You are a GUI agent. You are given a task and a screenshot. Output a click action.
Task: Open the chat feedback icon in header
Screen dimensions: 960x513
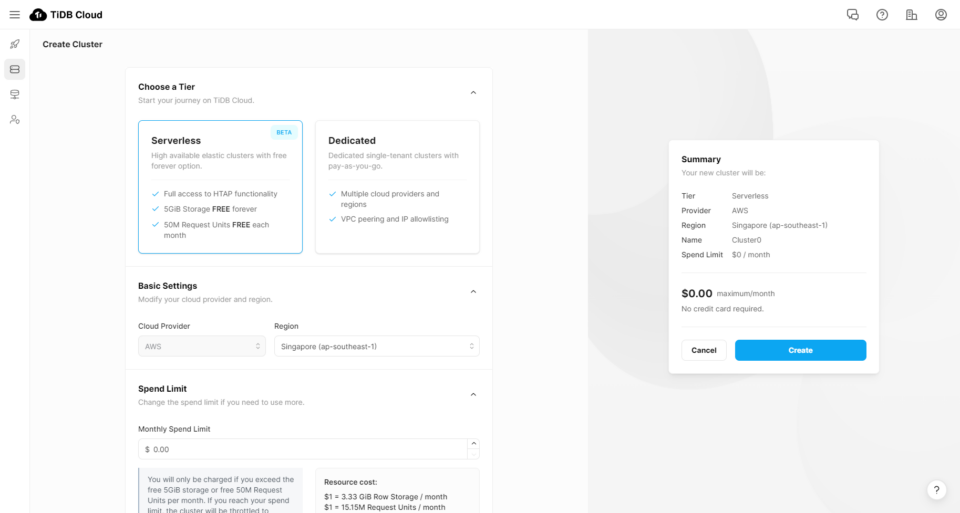coord(853,15)
